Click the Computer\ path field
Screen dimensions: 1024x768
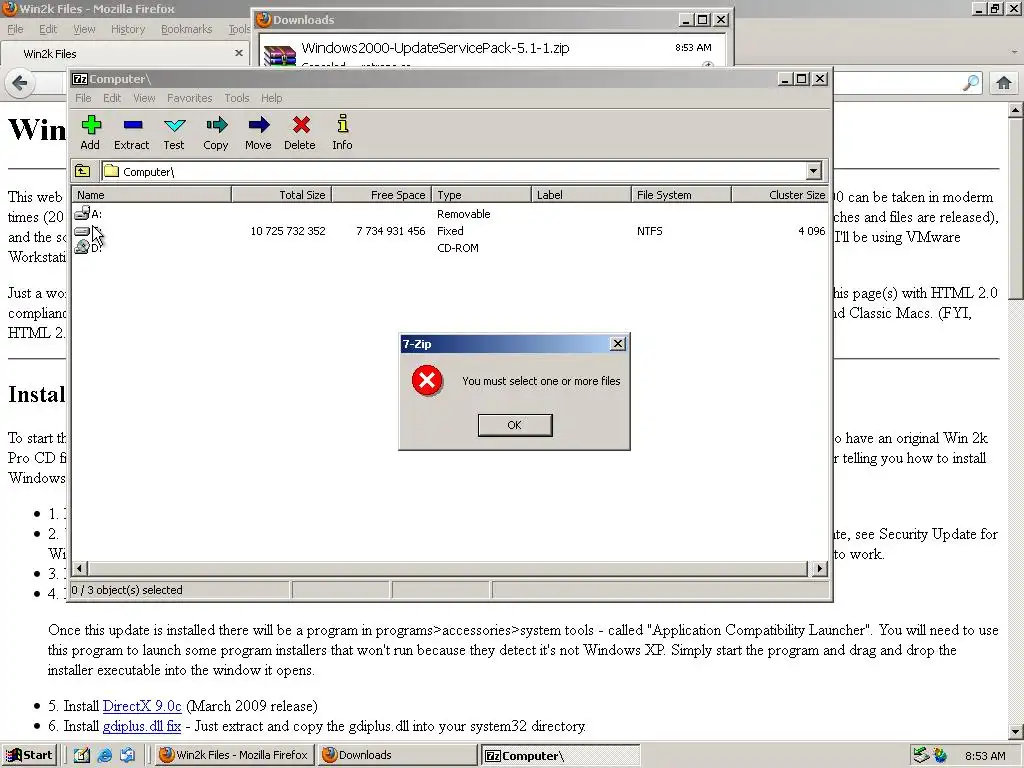(x=454, y=172)
